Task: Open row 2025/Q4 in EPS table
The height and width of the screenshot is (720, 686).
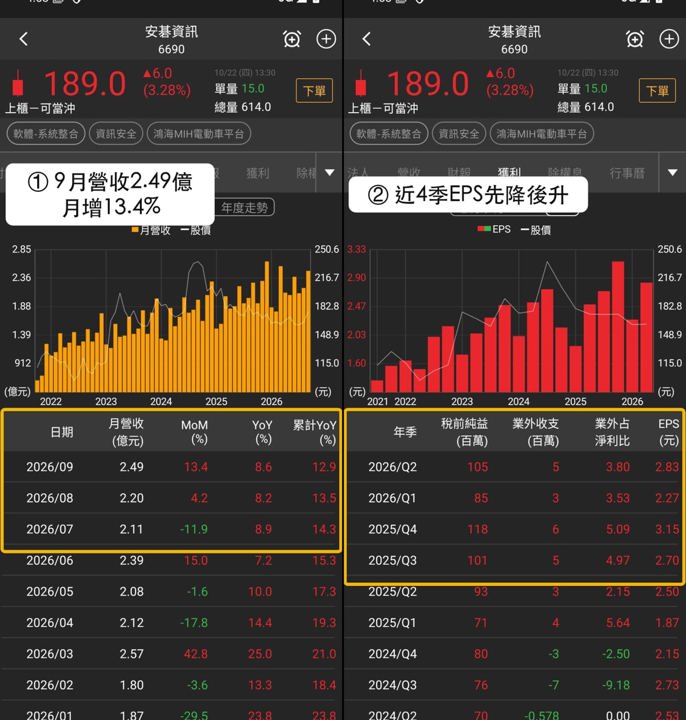Action: (x=514, y=529)
